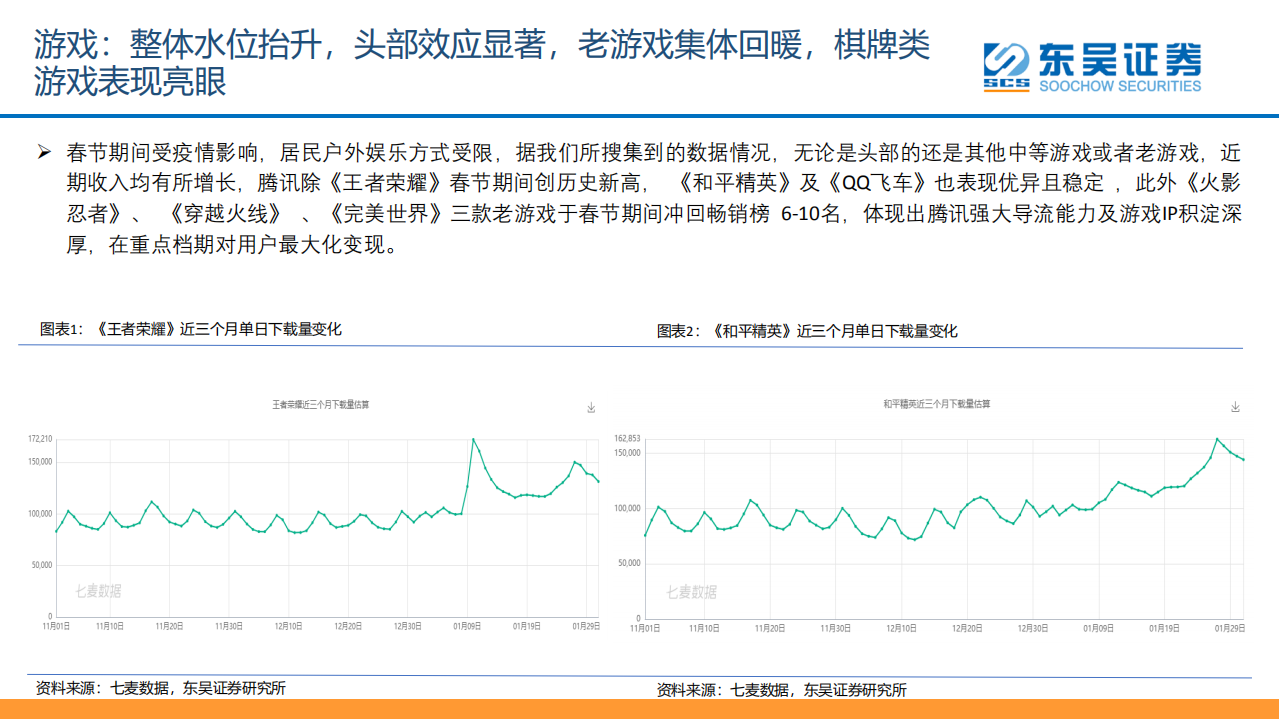The height and width of the screenshot is (719, 1279).
Task: Click the green trend line peak near 01月09日
Action: [x=472, y=438]
